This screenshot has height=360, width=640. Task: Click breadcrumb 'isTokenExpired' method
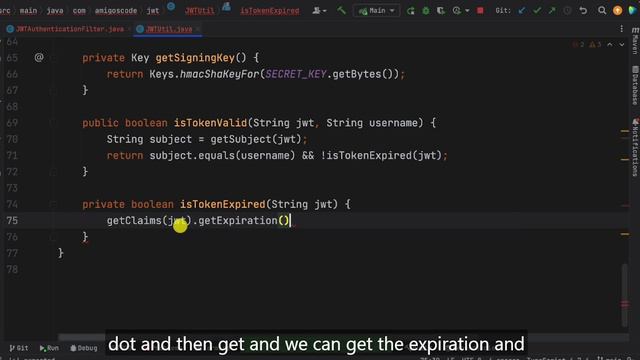(x=269, y=11)
